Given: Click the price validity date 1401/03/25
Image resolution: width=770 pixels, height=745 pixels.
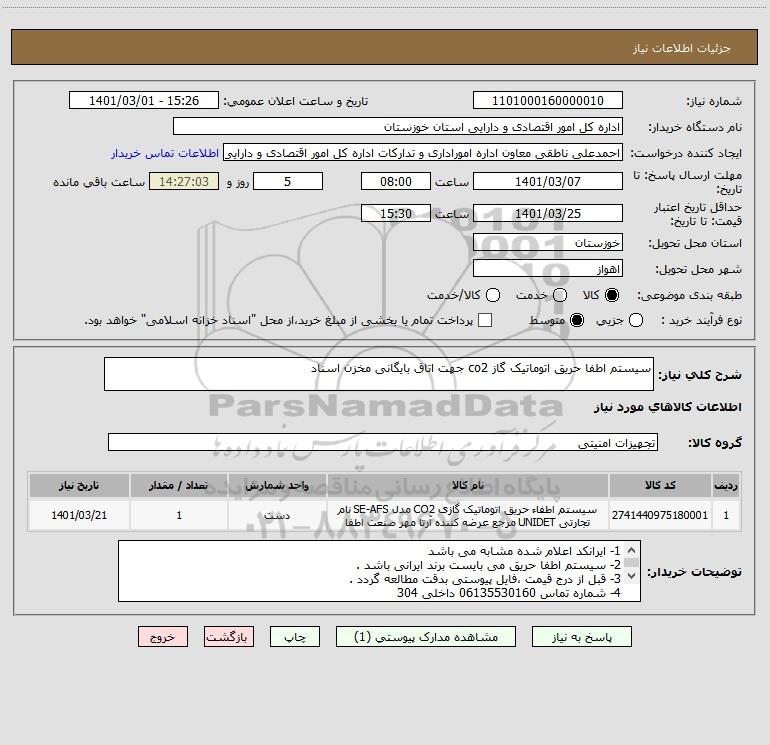Looking at the screenshot, I should (x=548, y=213).
